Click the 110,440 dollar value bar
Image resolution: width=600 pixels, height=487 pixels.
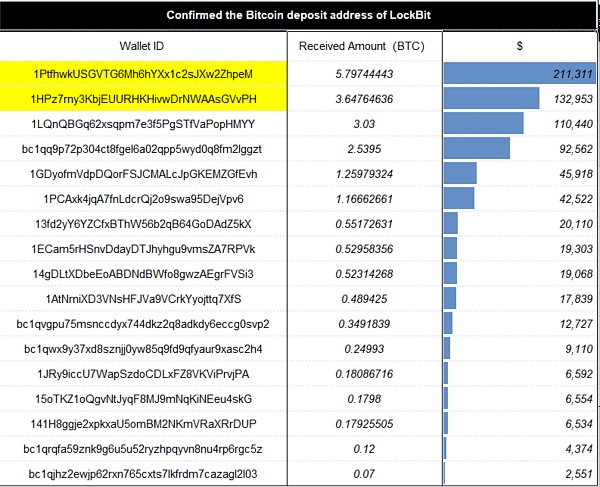pyautogui.click(x=484, y=124)
